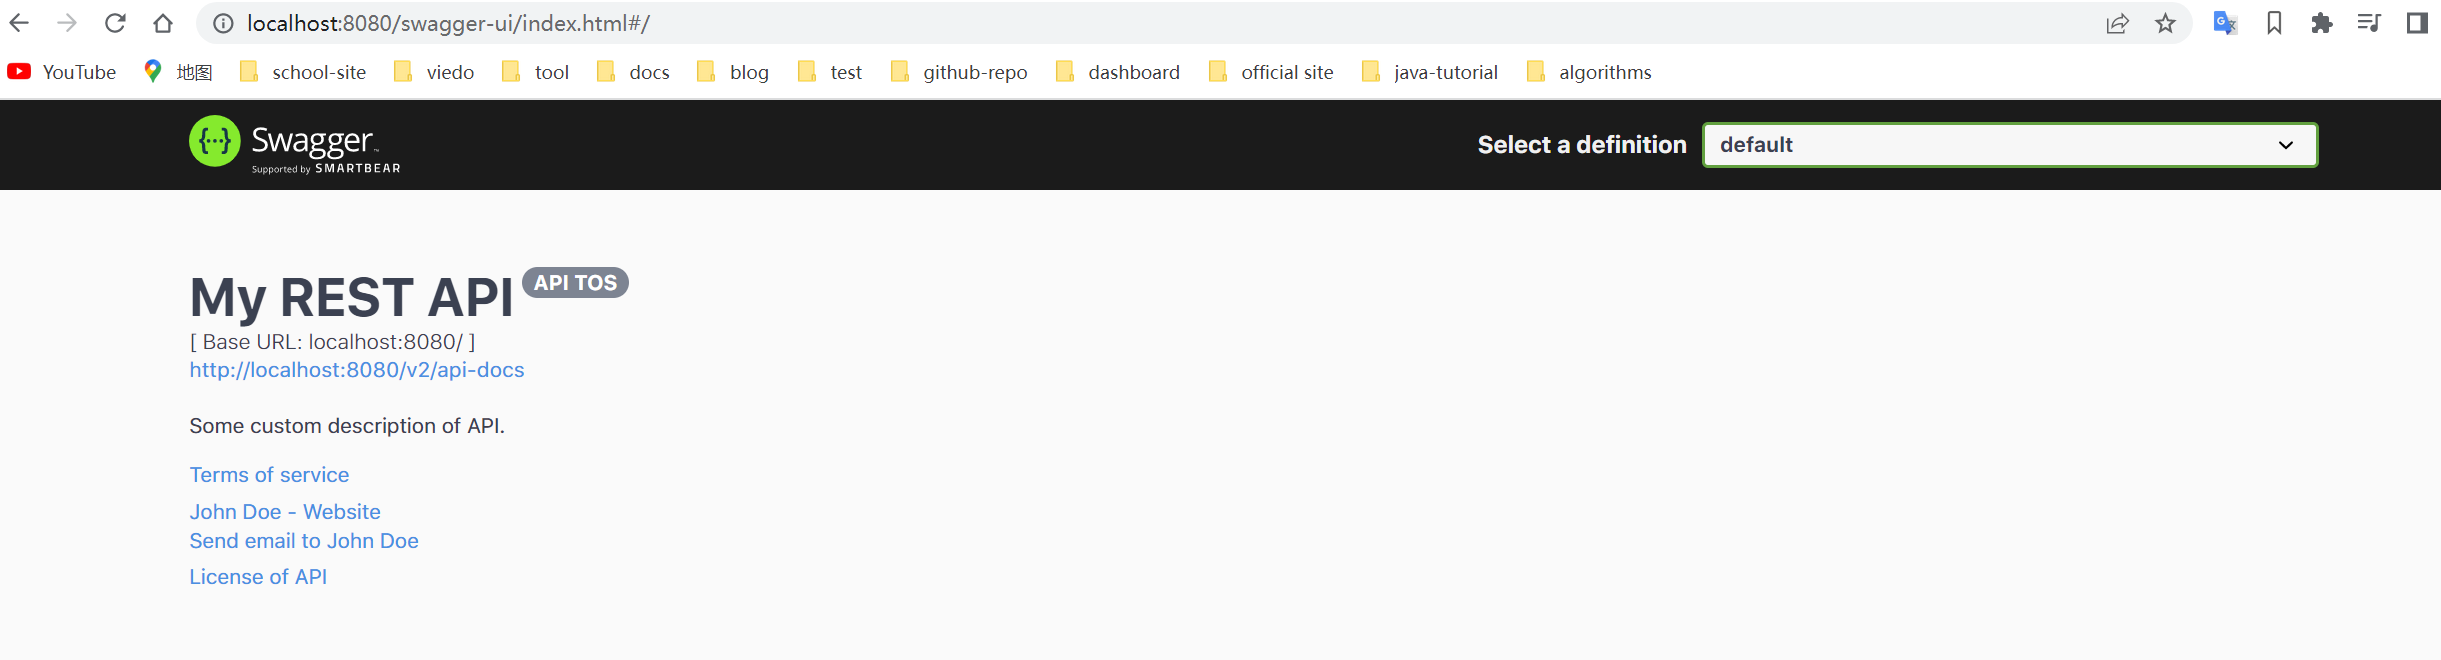Click the browser back arrow
Viewport: 2441px width, 660px height.
coord(19,23)
